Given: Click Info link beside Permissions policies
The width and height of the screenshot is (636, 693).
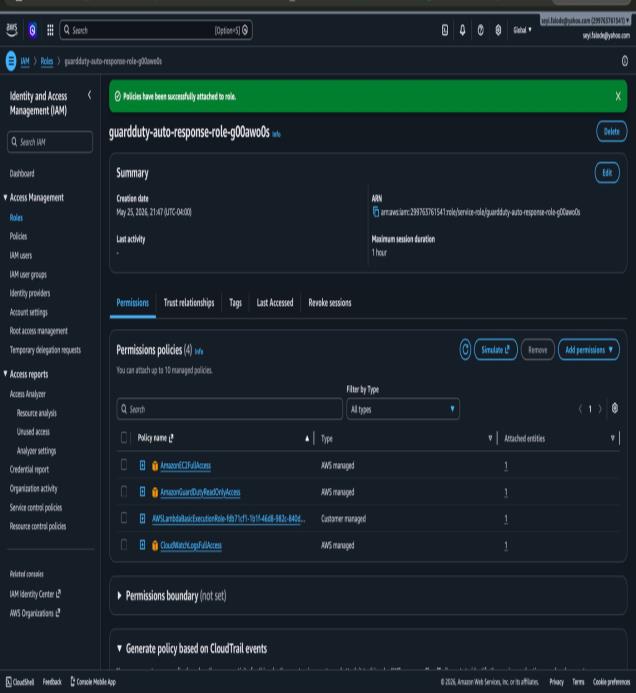Looking at the screenshot, I should click(199, 352).
